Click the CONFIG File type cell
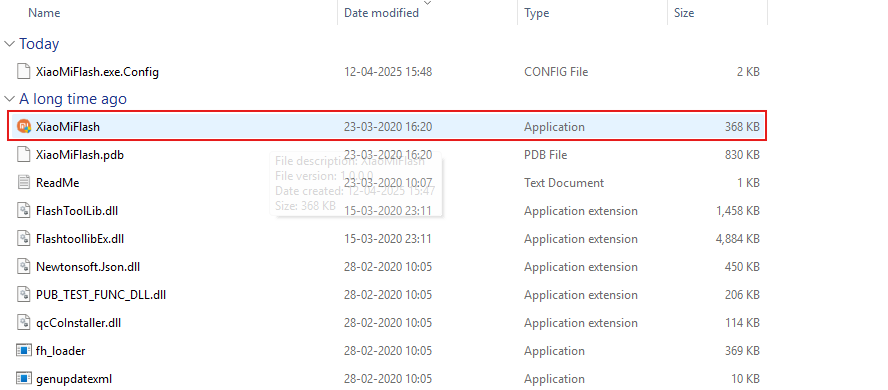 tap(556, 72)
